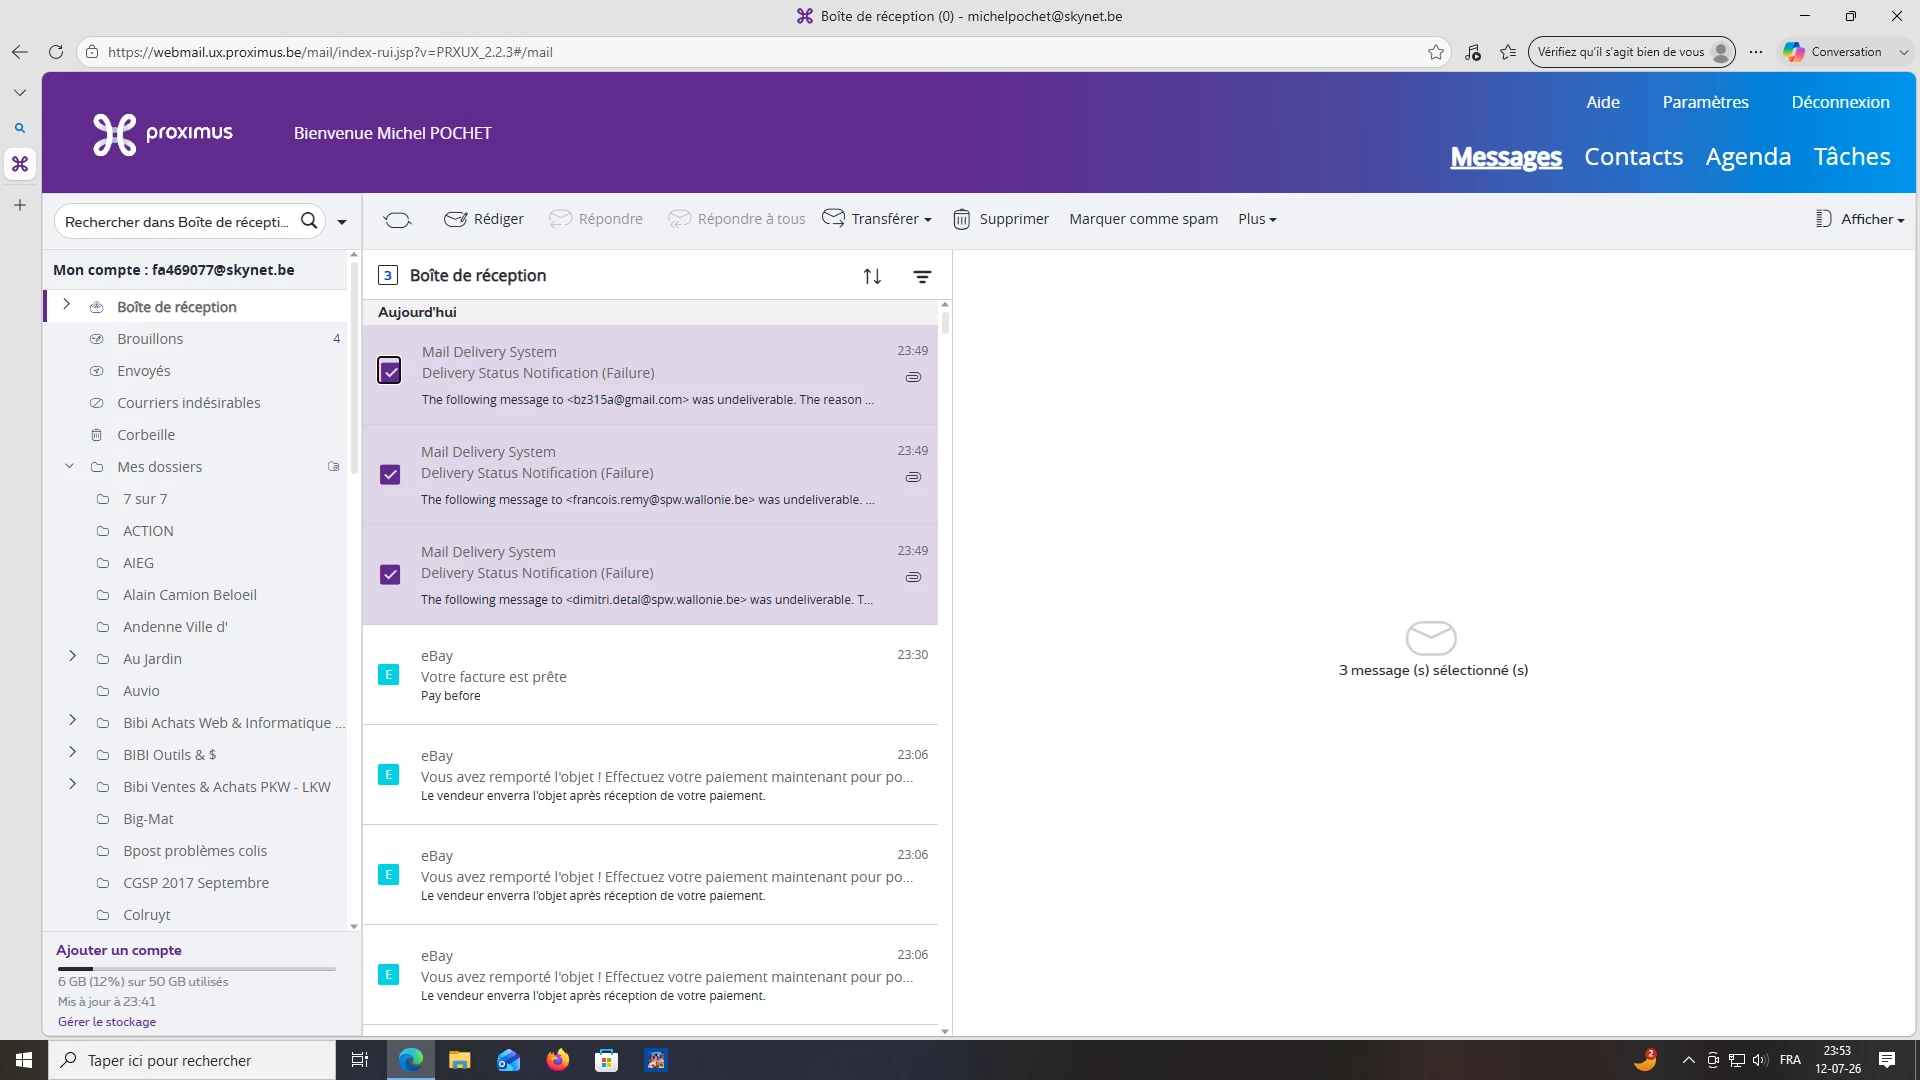Click the Mes dossiers new folder icon
Image resolution: width=1920 pixels, height=1080 pixels.
pos(334,466)
